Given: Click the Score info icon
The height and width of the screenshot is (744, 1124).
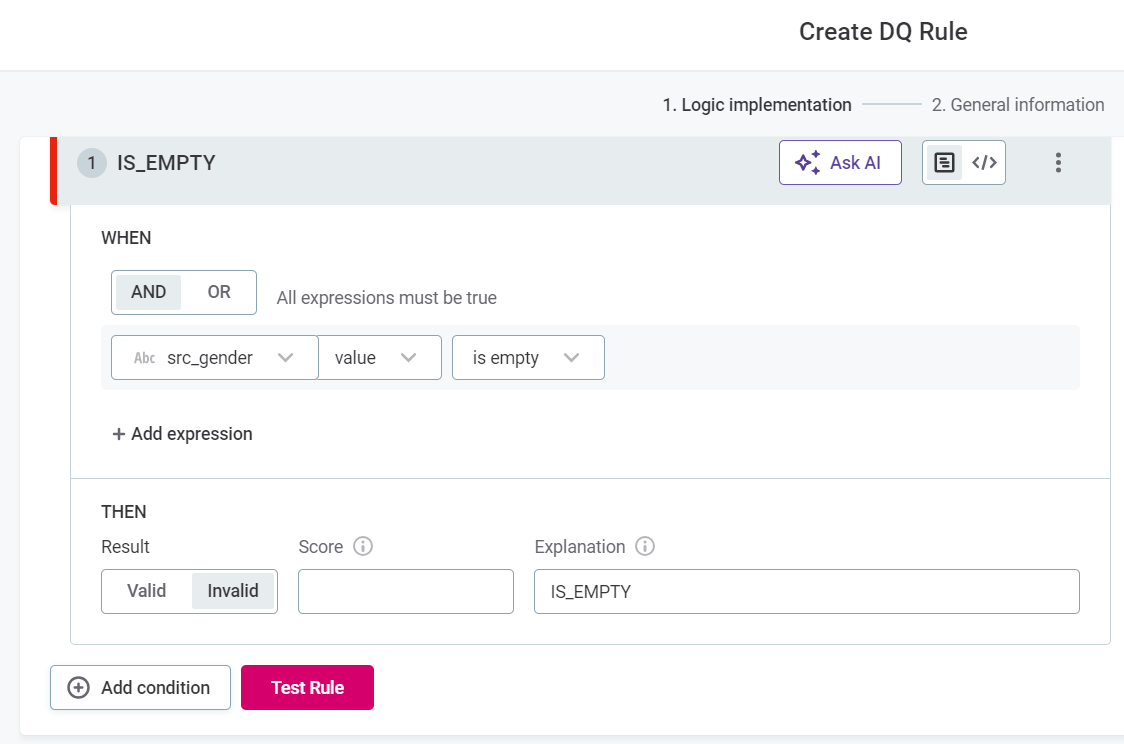Looking at the screenshot, I should pos(364,547).
